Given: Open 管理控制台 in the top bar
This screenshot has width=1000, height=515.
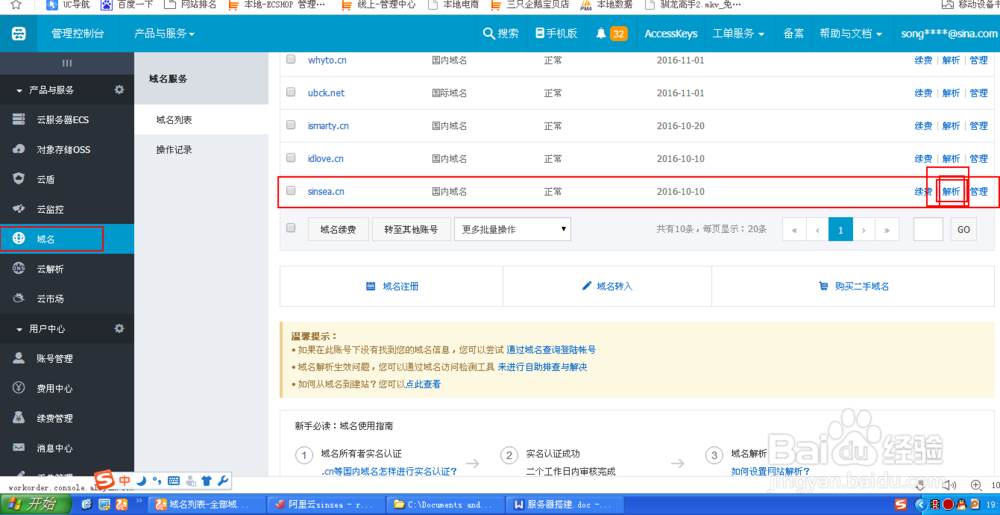Looking at the screenshot, I should pos(78,34).
